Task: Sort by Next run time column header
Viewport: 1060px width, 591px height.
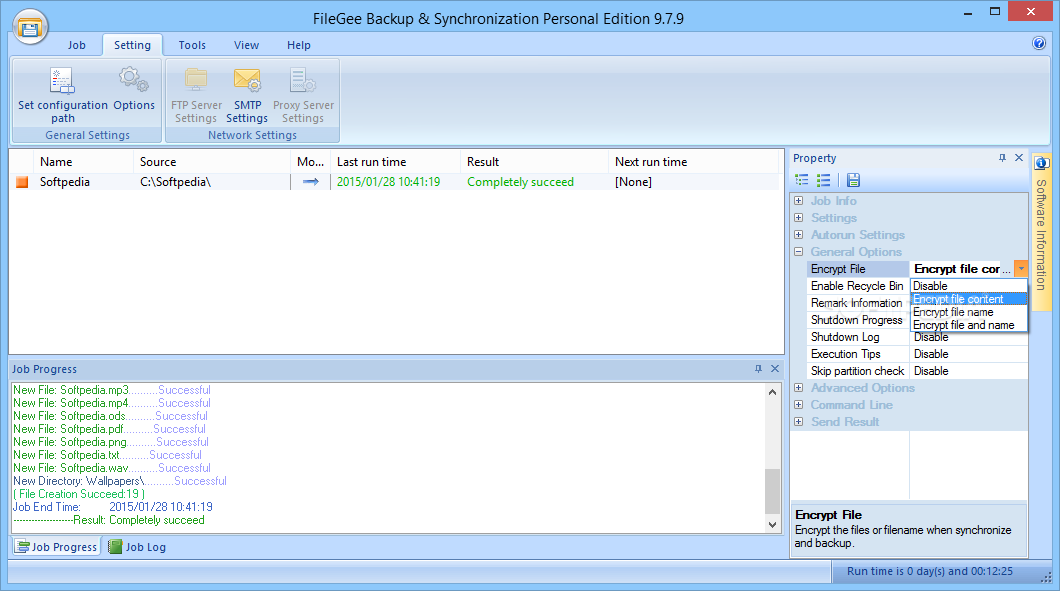Action: pyautogui.click(x=693, y=162)
